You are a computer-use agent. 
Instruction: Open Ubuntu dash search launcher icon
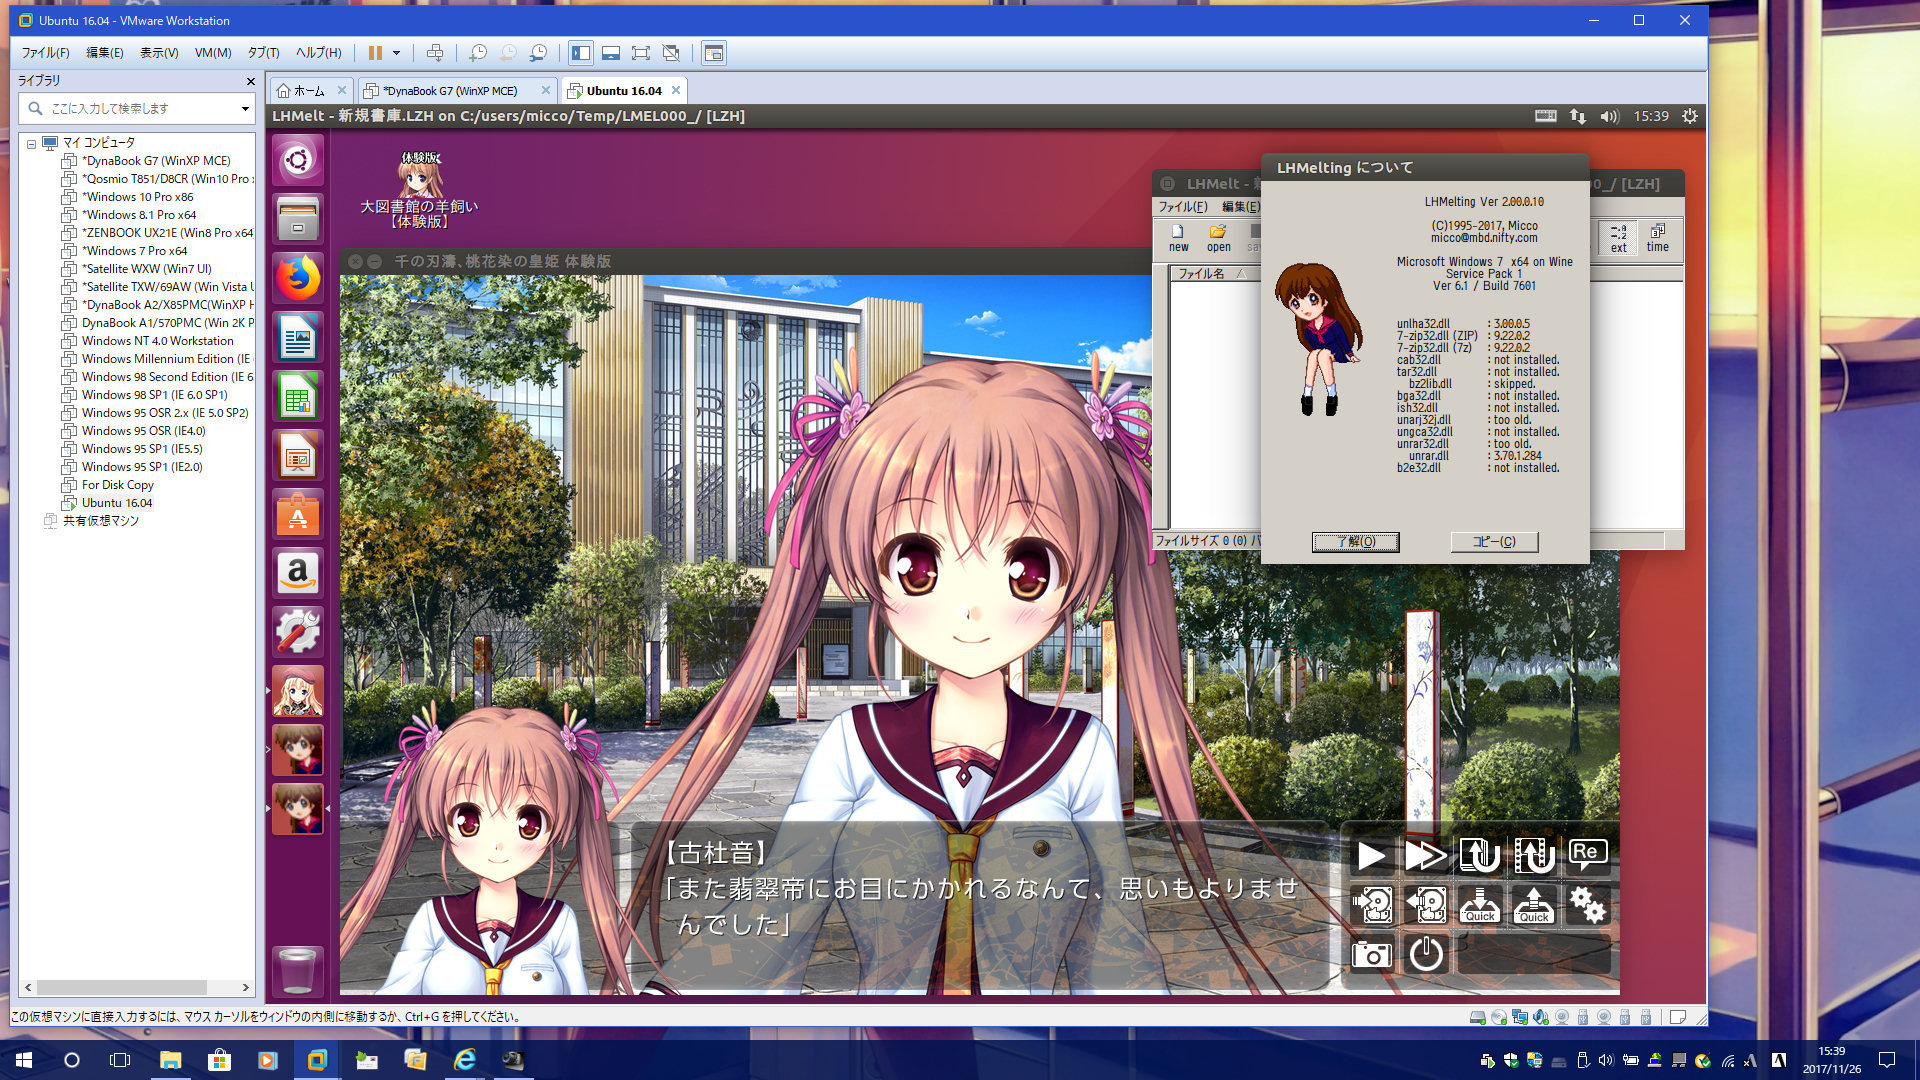tap(298, 160)
